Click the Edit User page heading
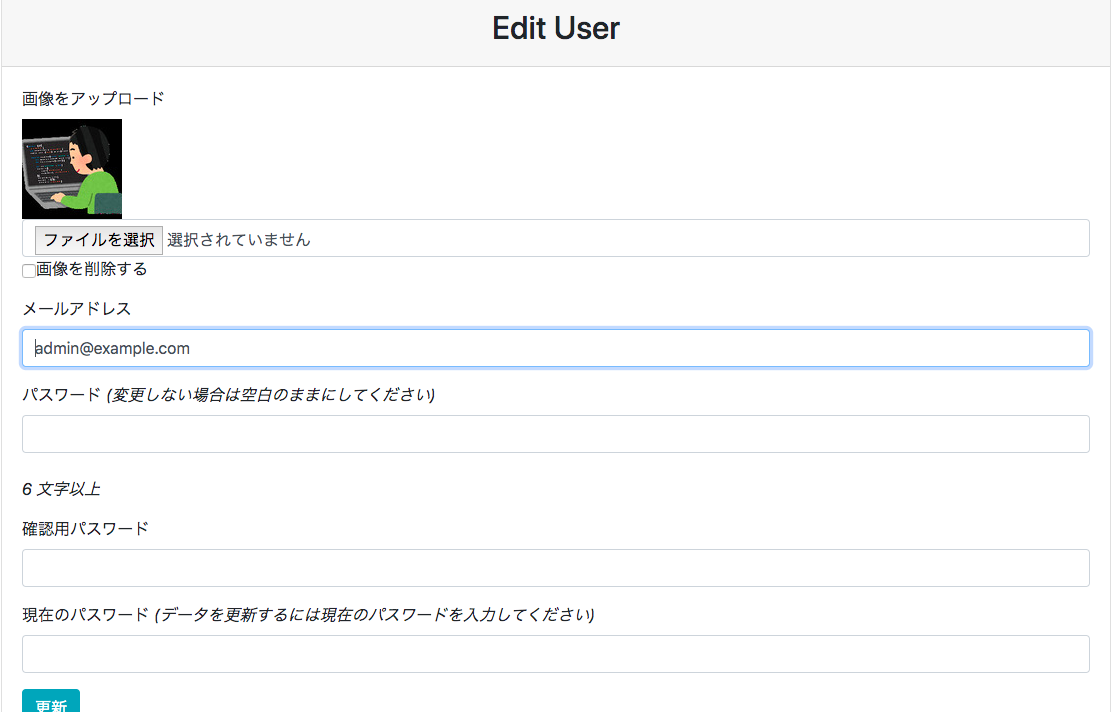This screenshot has width=1116, height=712. (555, 28)
